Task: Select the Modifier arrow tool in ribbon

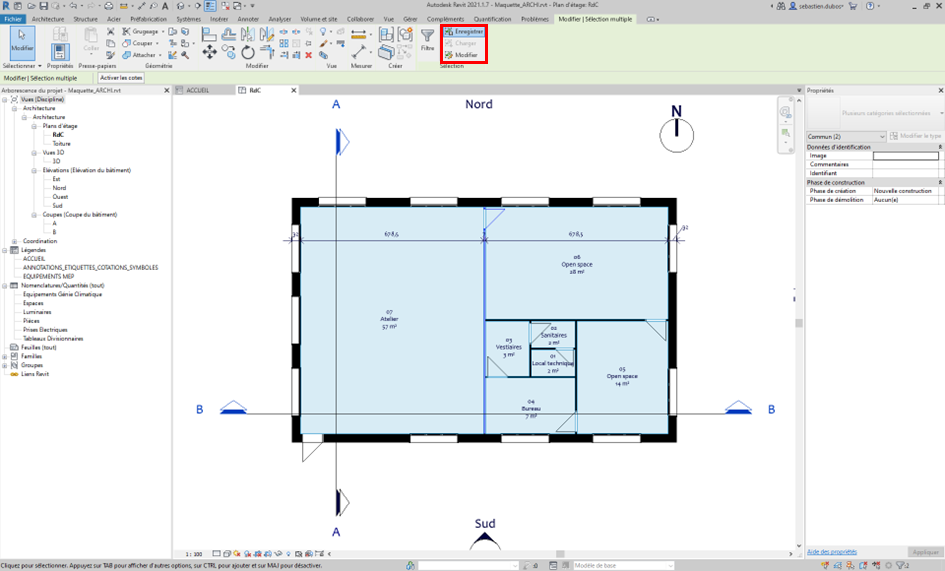Action: 21,44
